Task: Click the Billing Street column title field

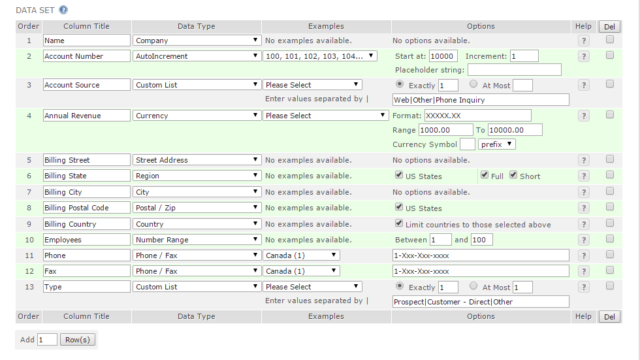Action: [x=87, y=160]
